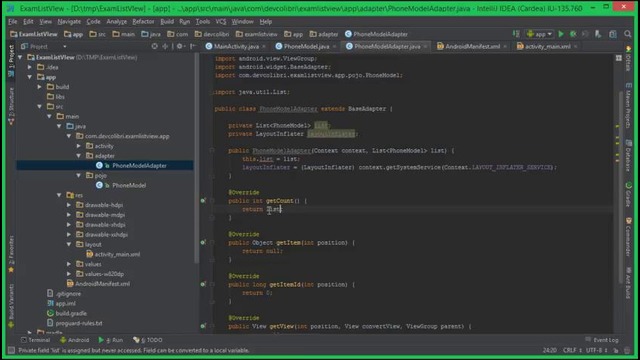The height and width of the screenshot is (360, 640).
Task: Open Ant Build side panel
Action: [x=628, y=283]
